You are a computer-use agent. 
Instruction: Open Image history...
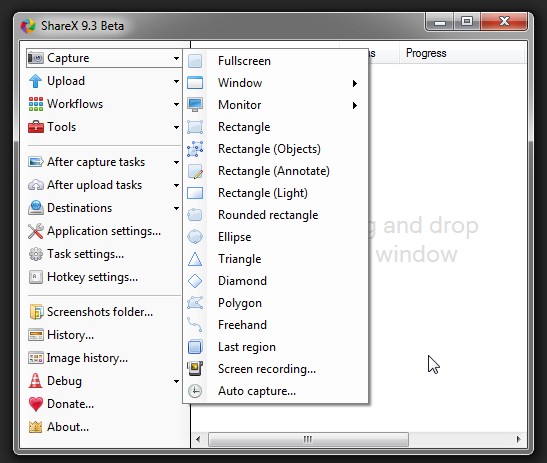click(x=104, y=358)
